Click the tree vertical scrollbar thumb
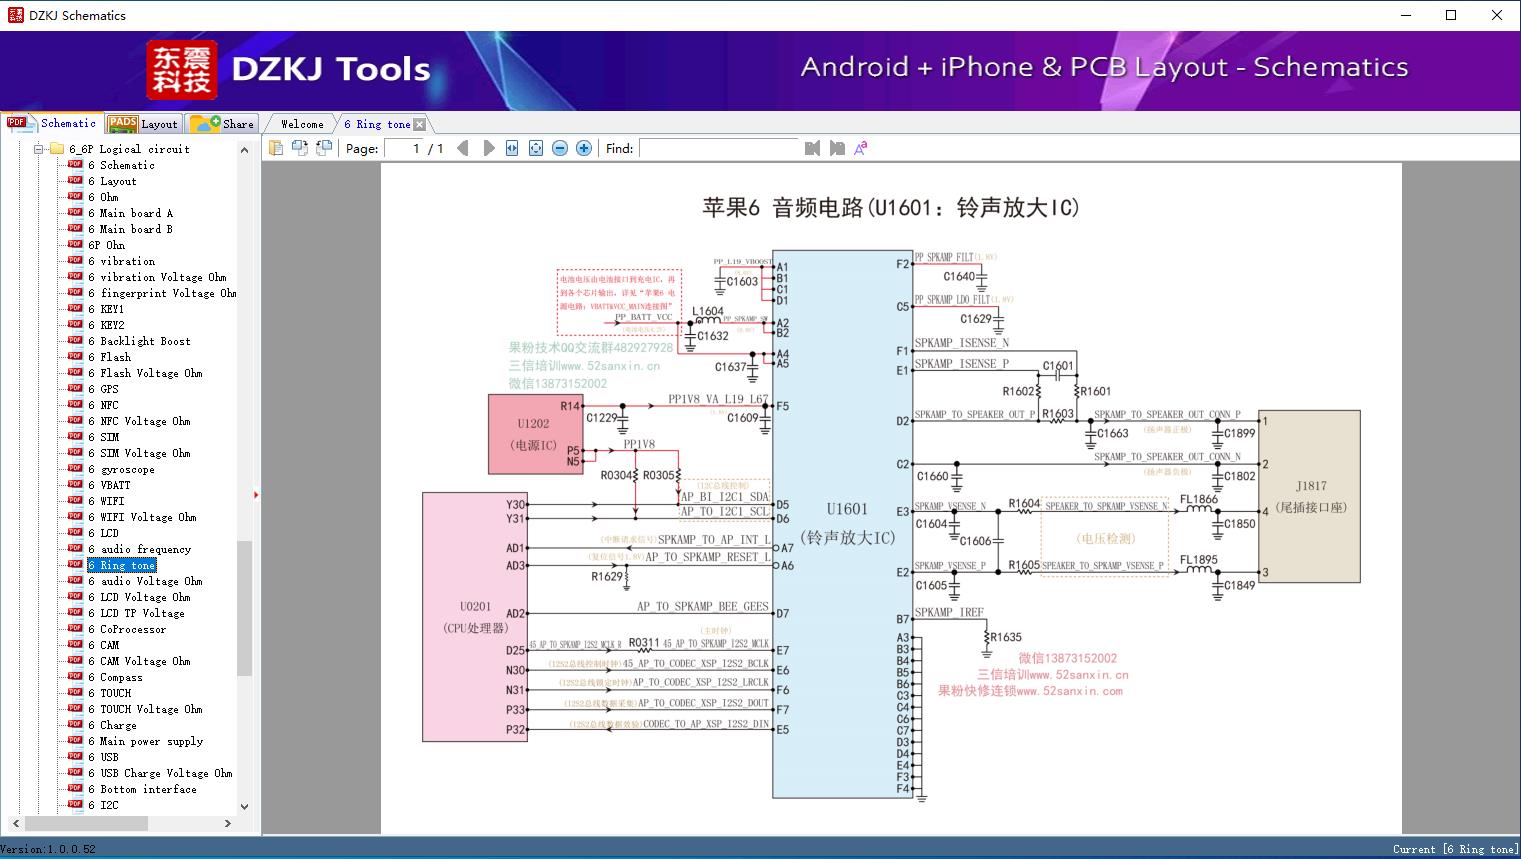 (244, 608)
